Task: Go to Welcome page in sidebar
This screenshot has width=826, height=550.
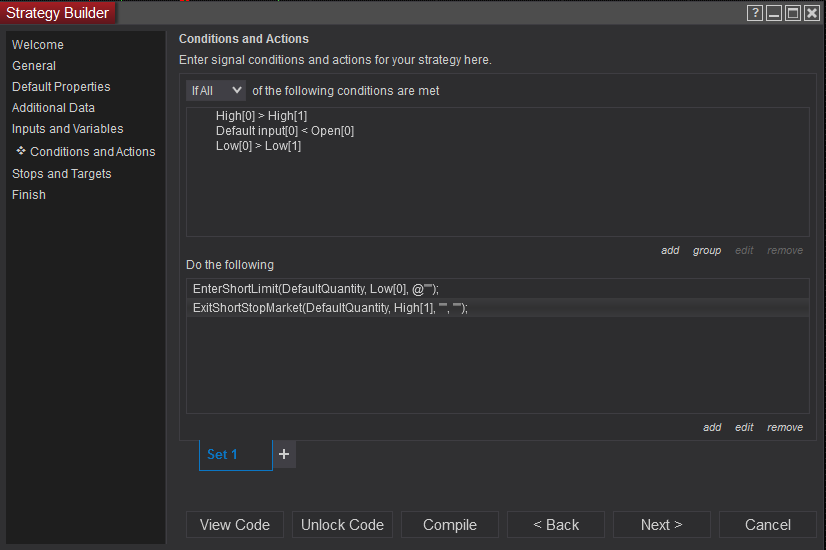Action: 38,45
